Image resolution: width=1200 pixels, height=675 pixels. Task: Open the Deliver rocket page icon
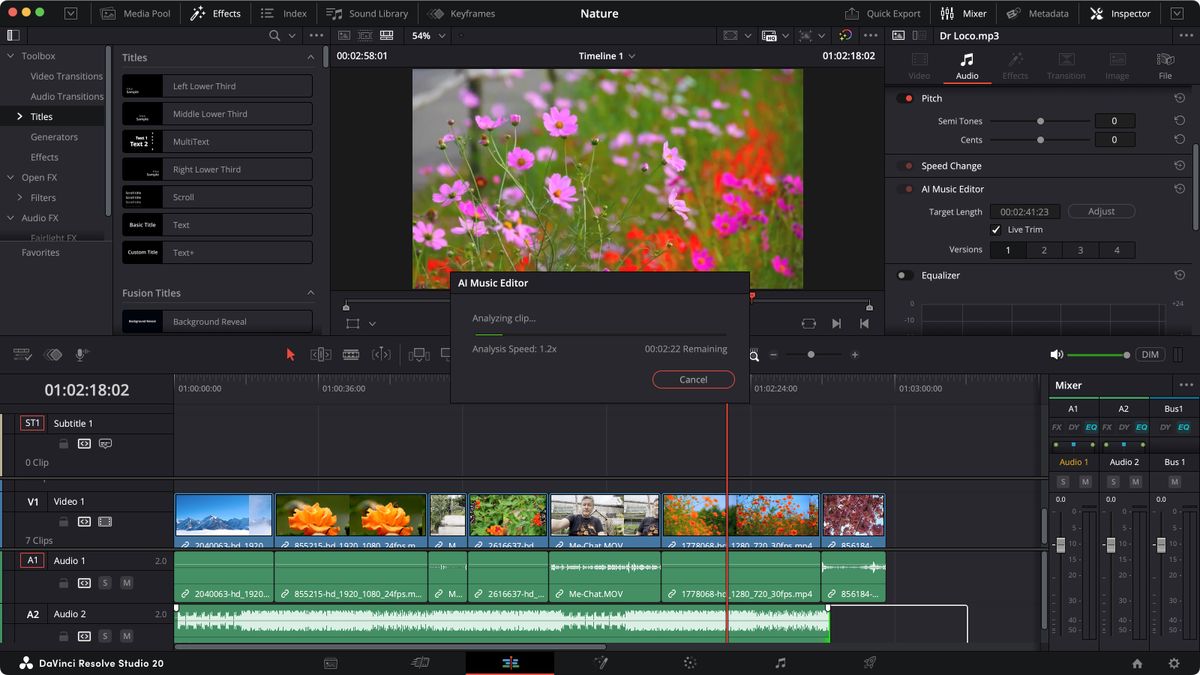(x=870, y=663)
